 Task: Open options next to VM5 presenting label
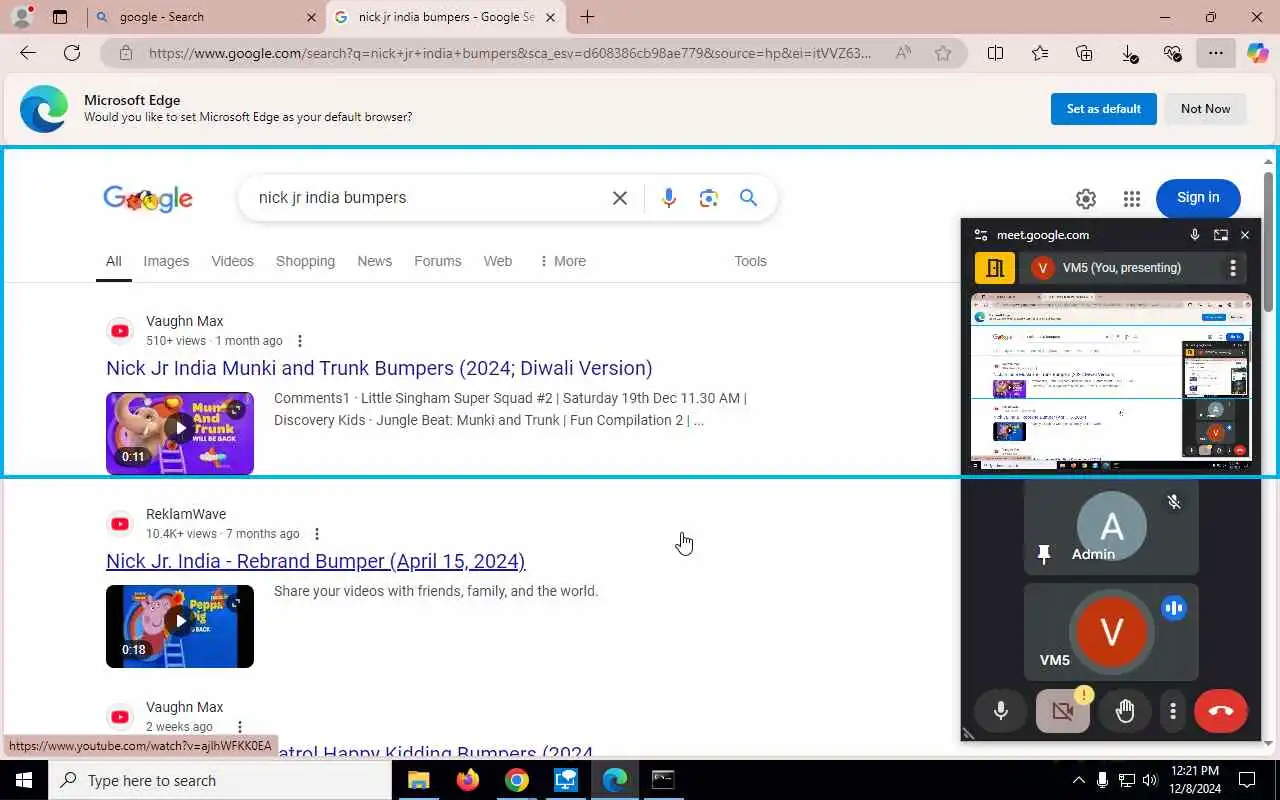click(x=1233, y=268)
